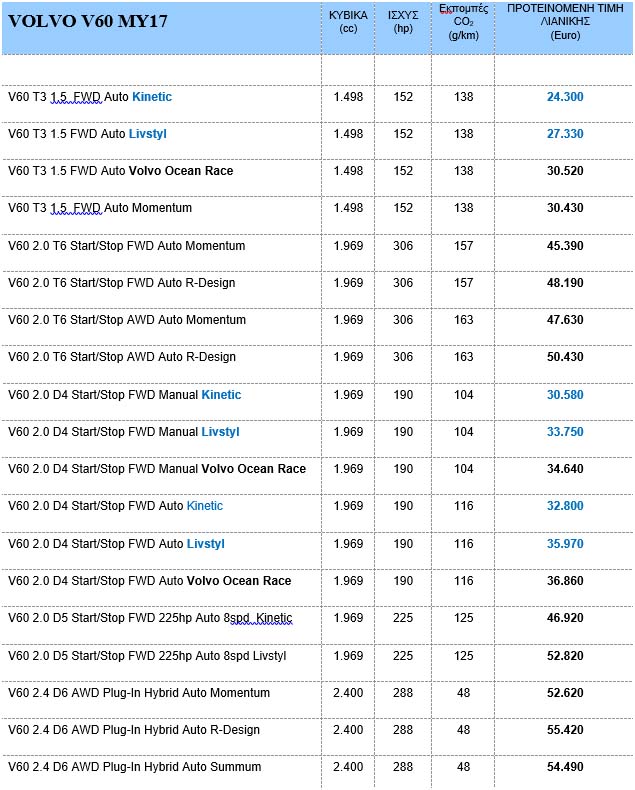The width and height of the screenshot is (635, 790).
Task: Click the ΠΡΟΤΕΙΝΟΜΕΝΗ ΤΙΜΗ ΛΙΑΝΙΚΗΣ header
Action: point(565,21)
